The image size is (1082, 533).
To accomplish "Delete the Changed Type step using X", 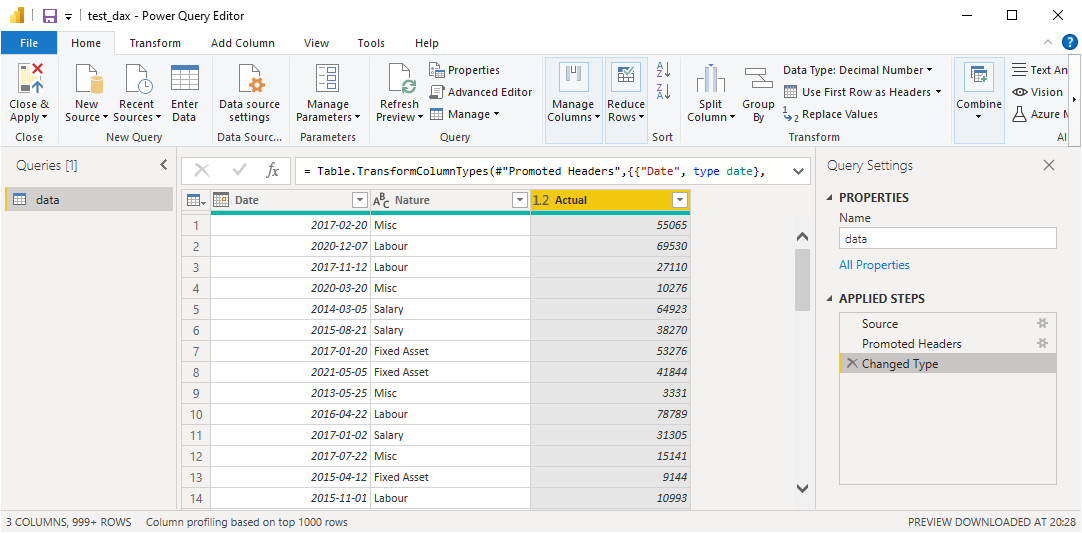I will click(x=852, y=364).
